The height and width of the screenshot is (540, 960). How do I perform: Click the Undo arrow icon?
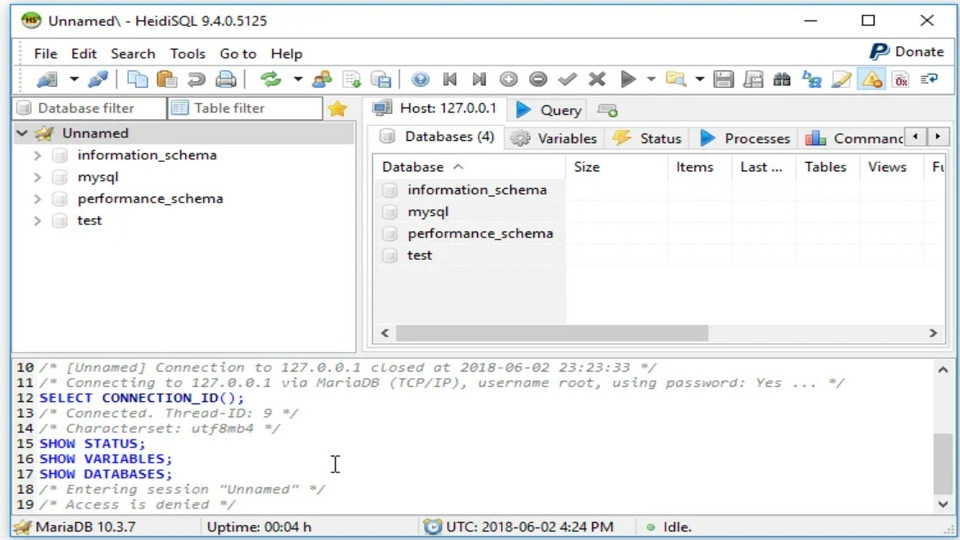[x=197, y=80]
